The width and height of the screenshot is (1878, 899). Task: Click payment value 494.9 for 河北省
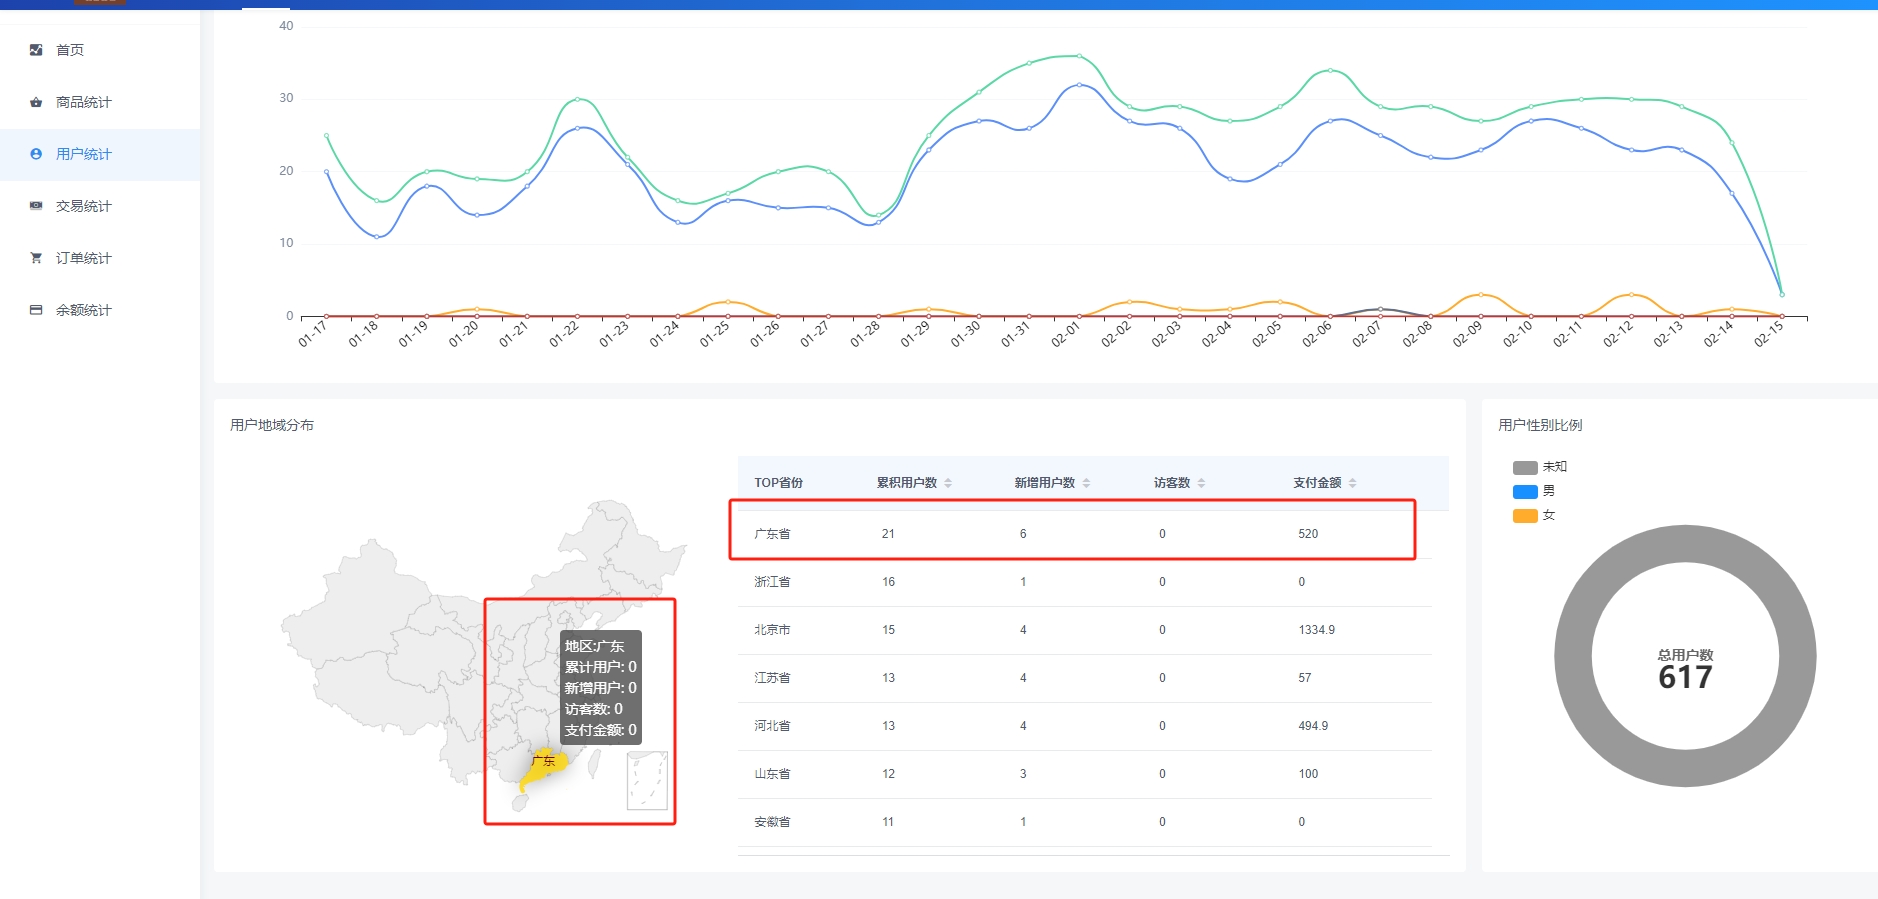pos(1313,726)
